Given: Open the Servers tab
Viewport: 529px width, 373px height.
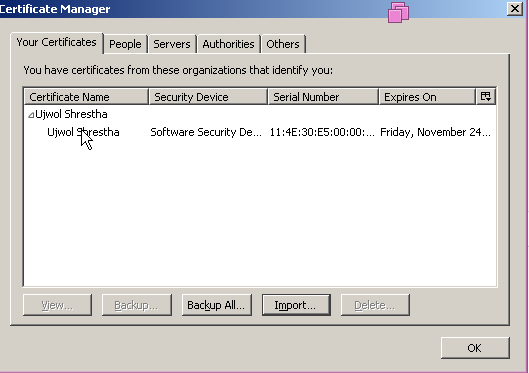Looking at the screenshot, I should click(172, 44).
